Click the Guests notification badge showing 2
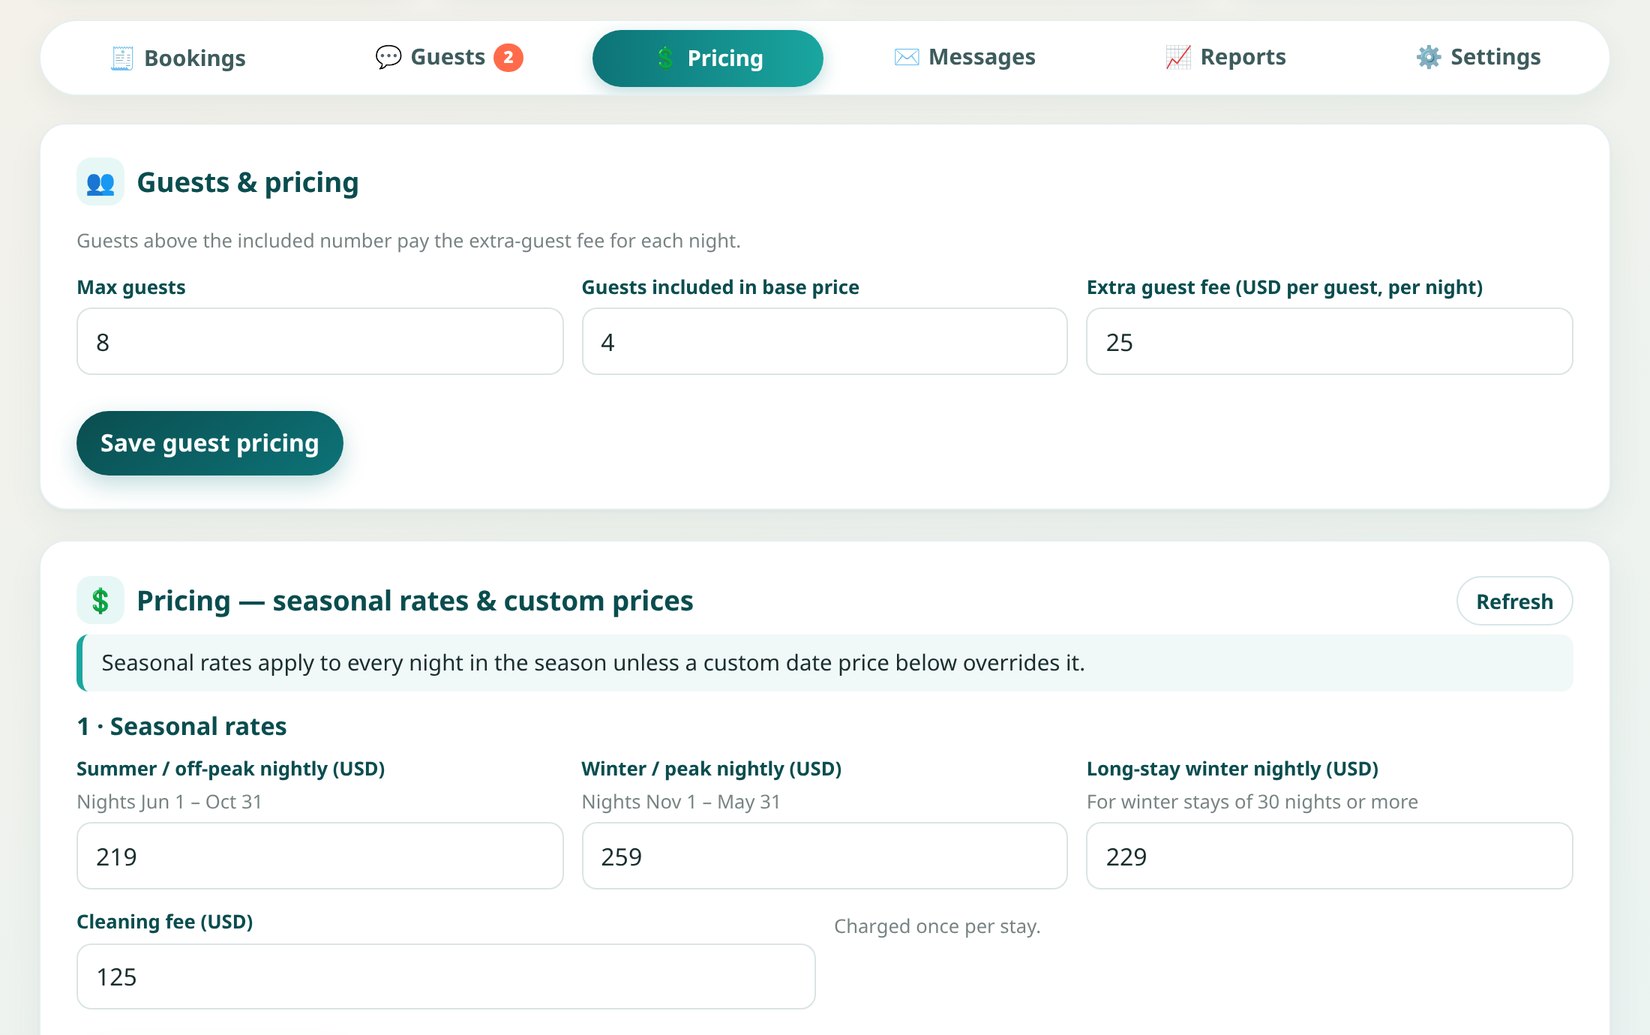Image resolution: width=1650 pixels, height=1035 pixels. (508, 57)
